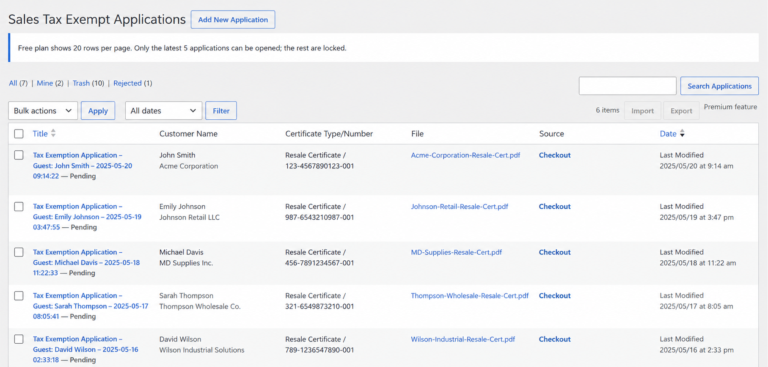Select the Michael Davis application checkbox
This screenshot has width=768, height=367.
(x=19, y=252)
